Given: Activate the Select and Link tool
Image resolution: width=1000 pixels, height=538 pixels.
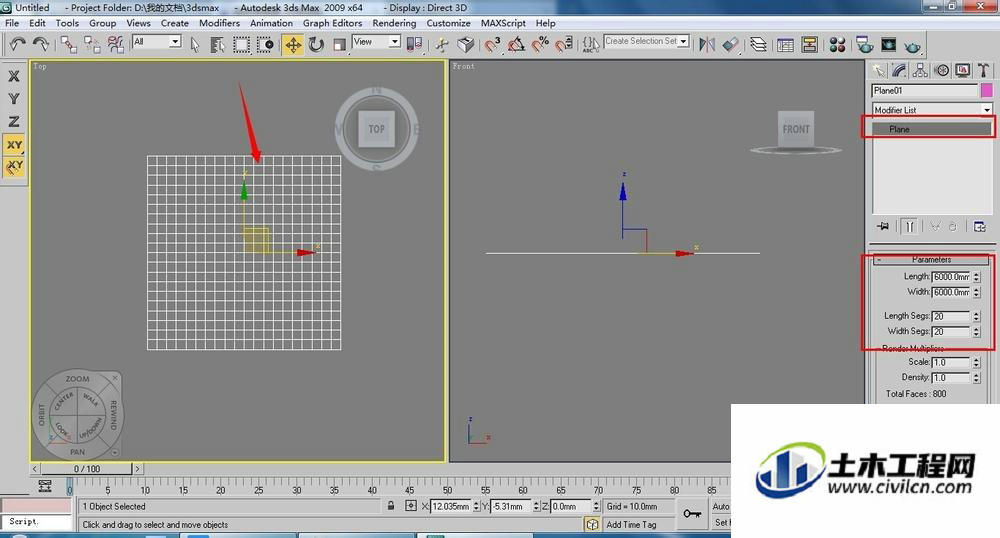Looking at the screenshot, I should coord(69,45).
